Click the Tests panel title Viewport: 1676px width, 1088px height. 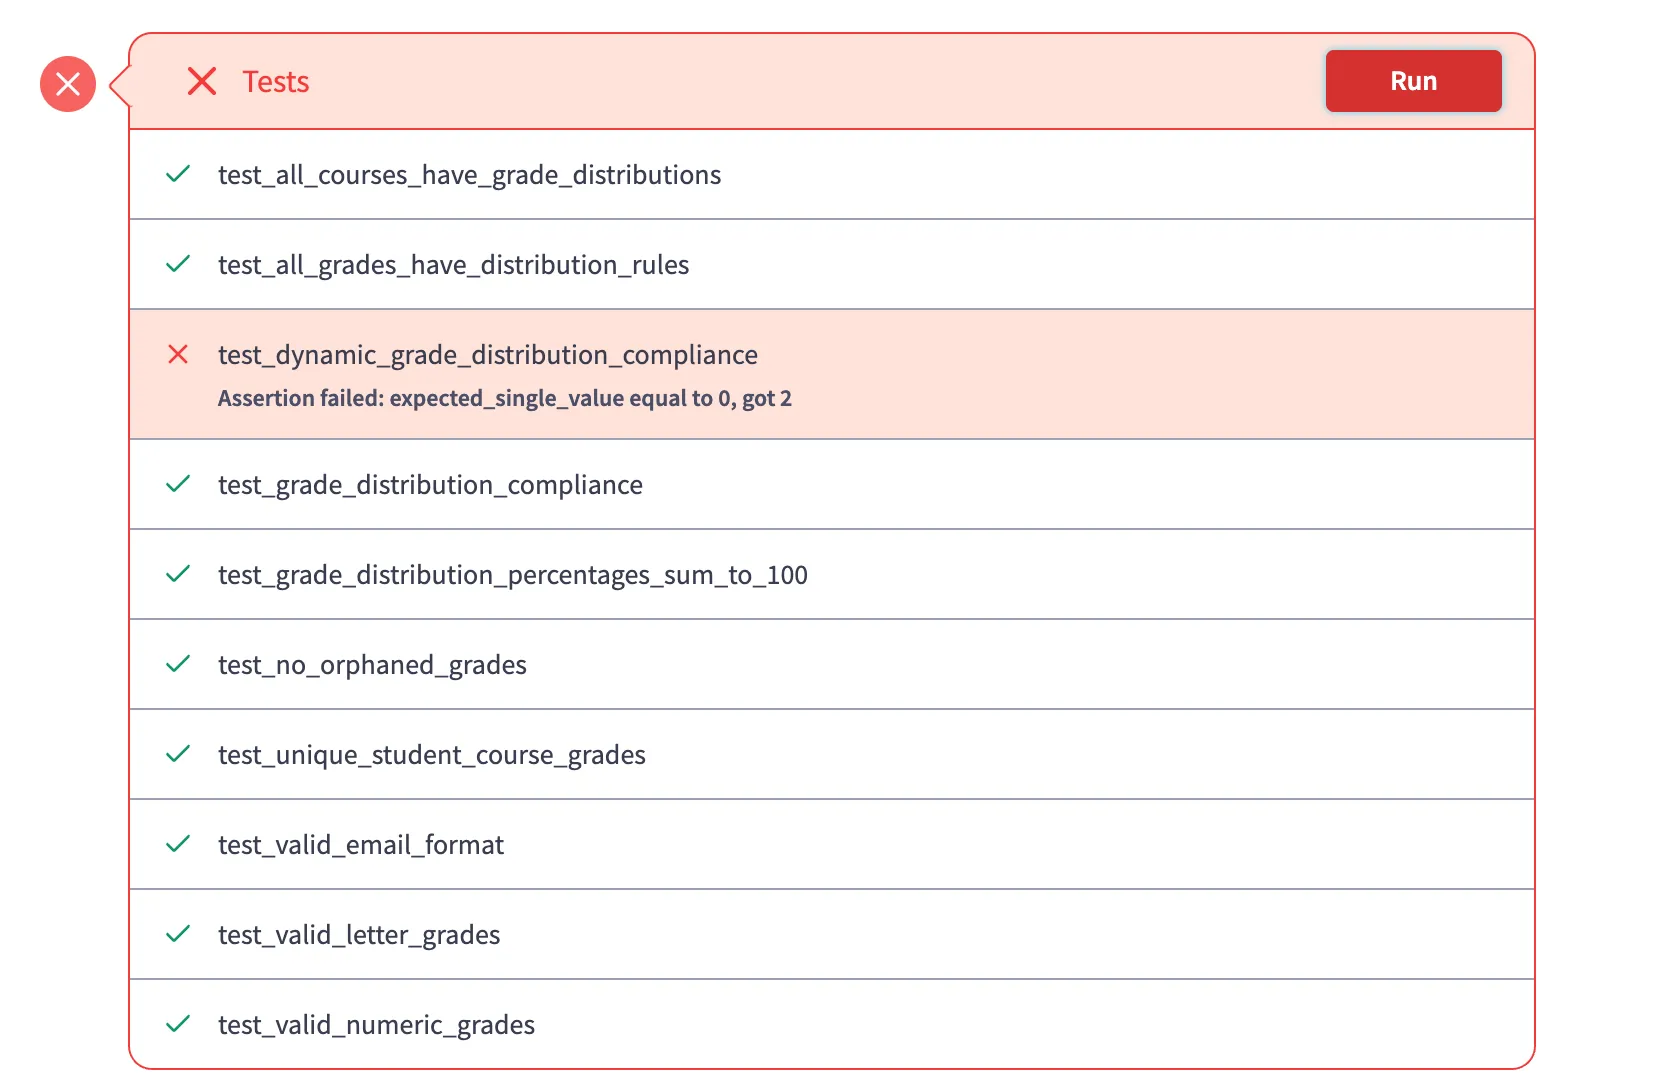(274, 81)
